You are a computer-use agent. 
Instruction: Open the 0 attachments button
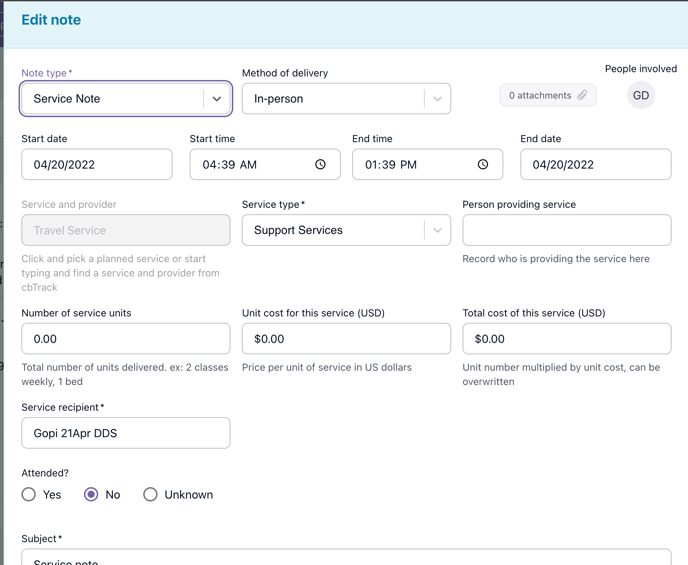[547, 95]
